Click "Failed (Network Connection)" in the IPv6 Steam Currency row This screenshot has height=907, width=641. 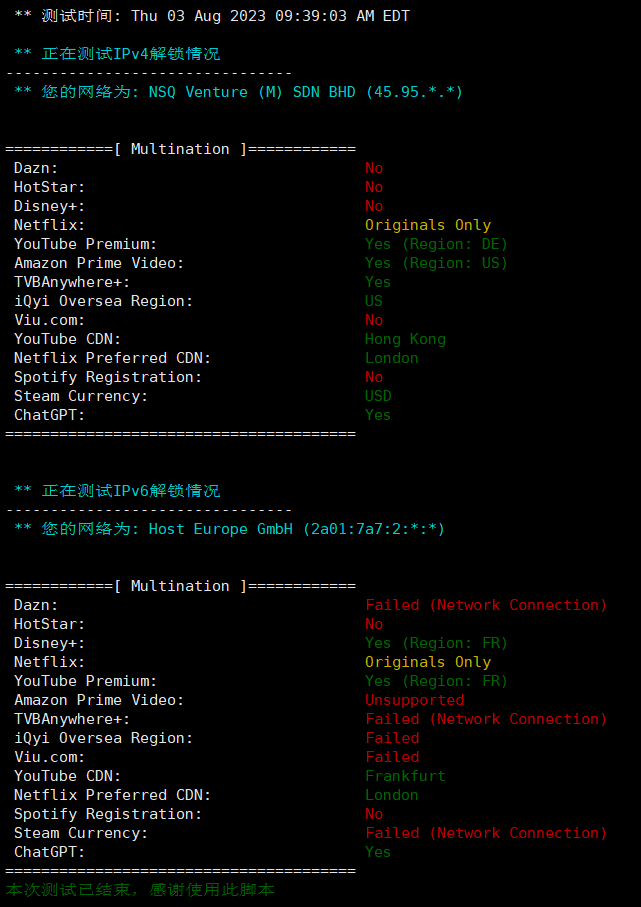coord(486,834)
